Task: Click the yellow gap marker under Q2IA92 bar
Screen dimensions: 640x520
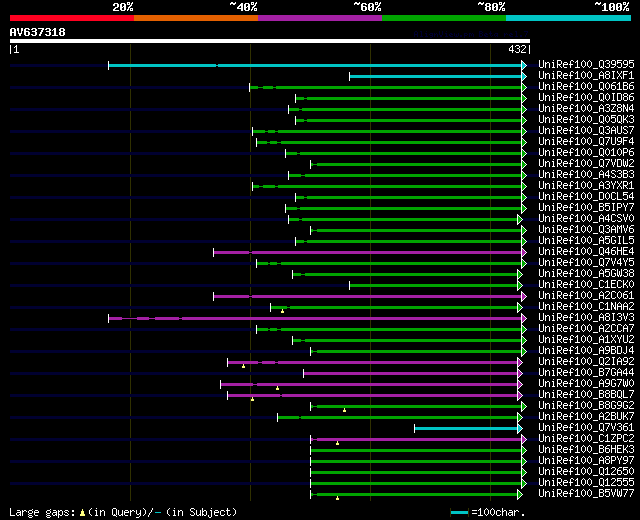Action: point(244,367)
